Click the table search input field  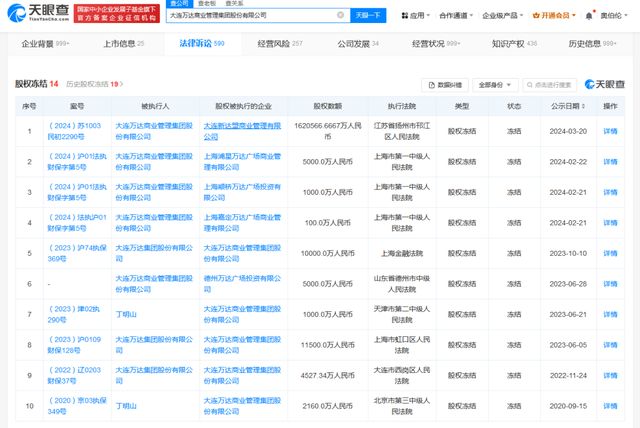549,85
